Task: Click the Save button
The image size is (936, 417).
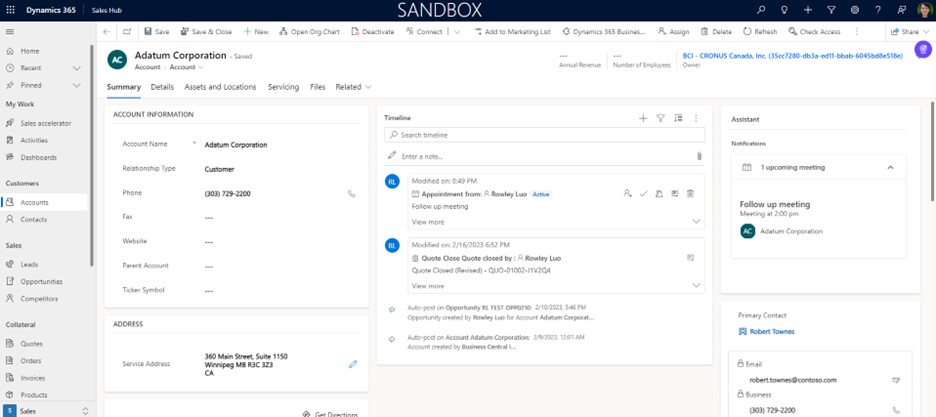Action: (156, 32)
